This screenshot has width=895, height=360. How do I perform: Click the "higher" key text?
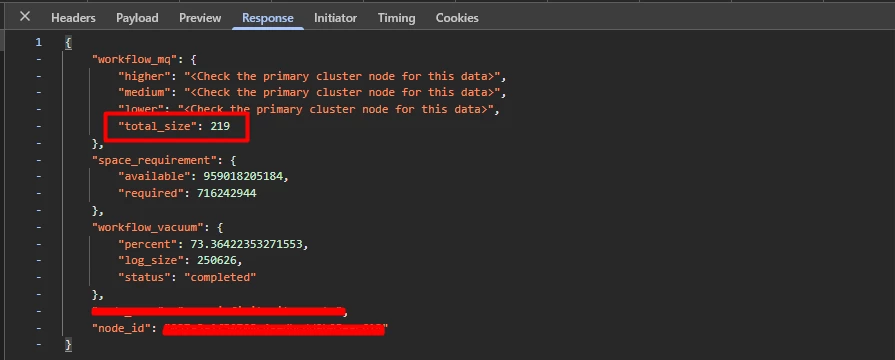click(144, 76)
